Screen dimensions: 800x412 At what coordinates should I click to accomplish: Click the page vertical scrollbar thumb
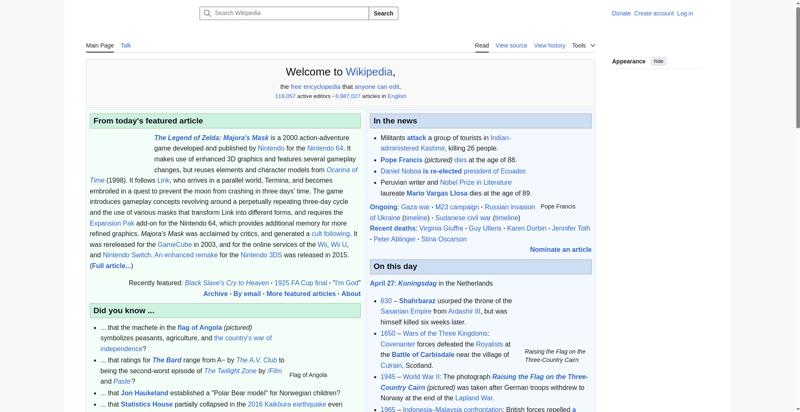pos(797,65)
